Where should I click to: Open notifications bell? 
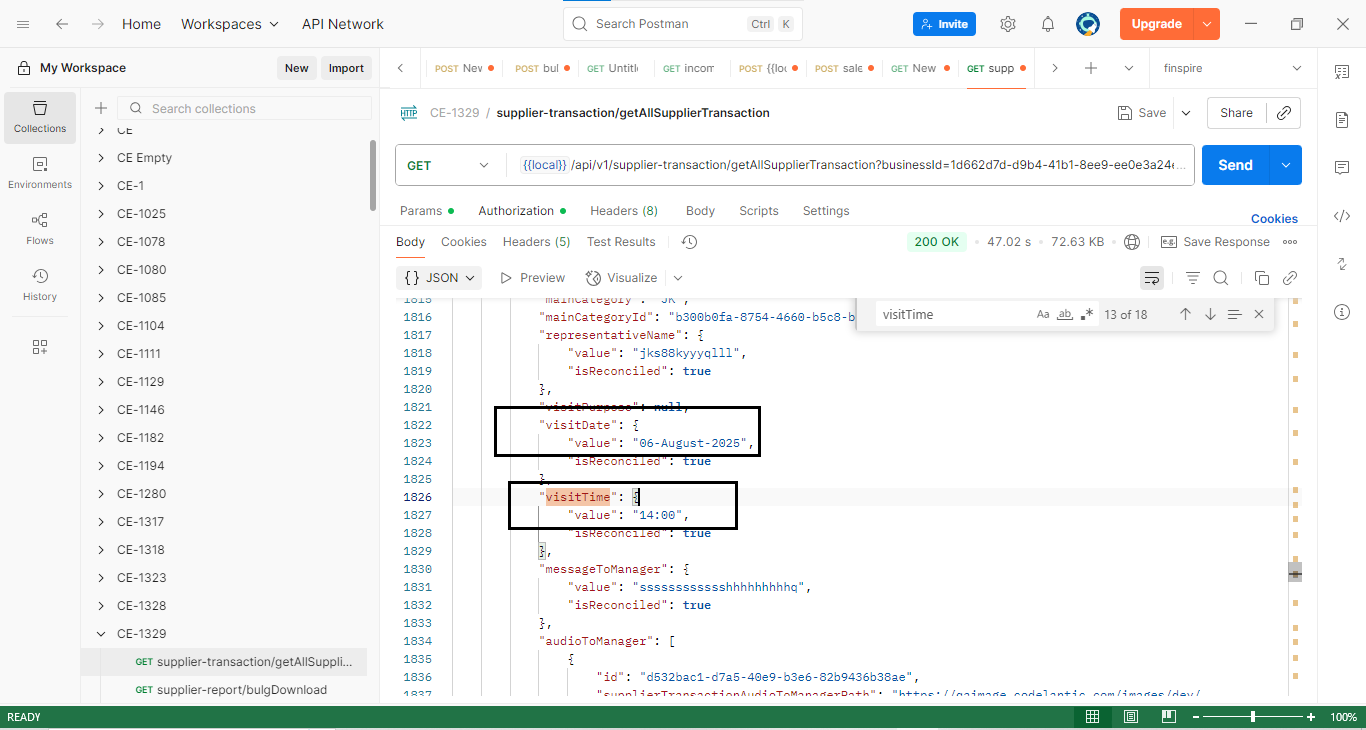point(1048,24)
